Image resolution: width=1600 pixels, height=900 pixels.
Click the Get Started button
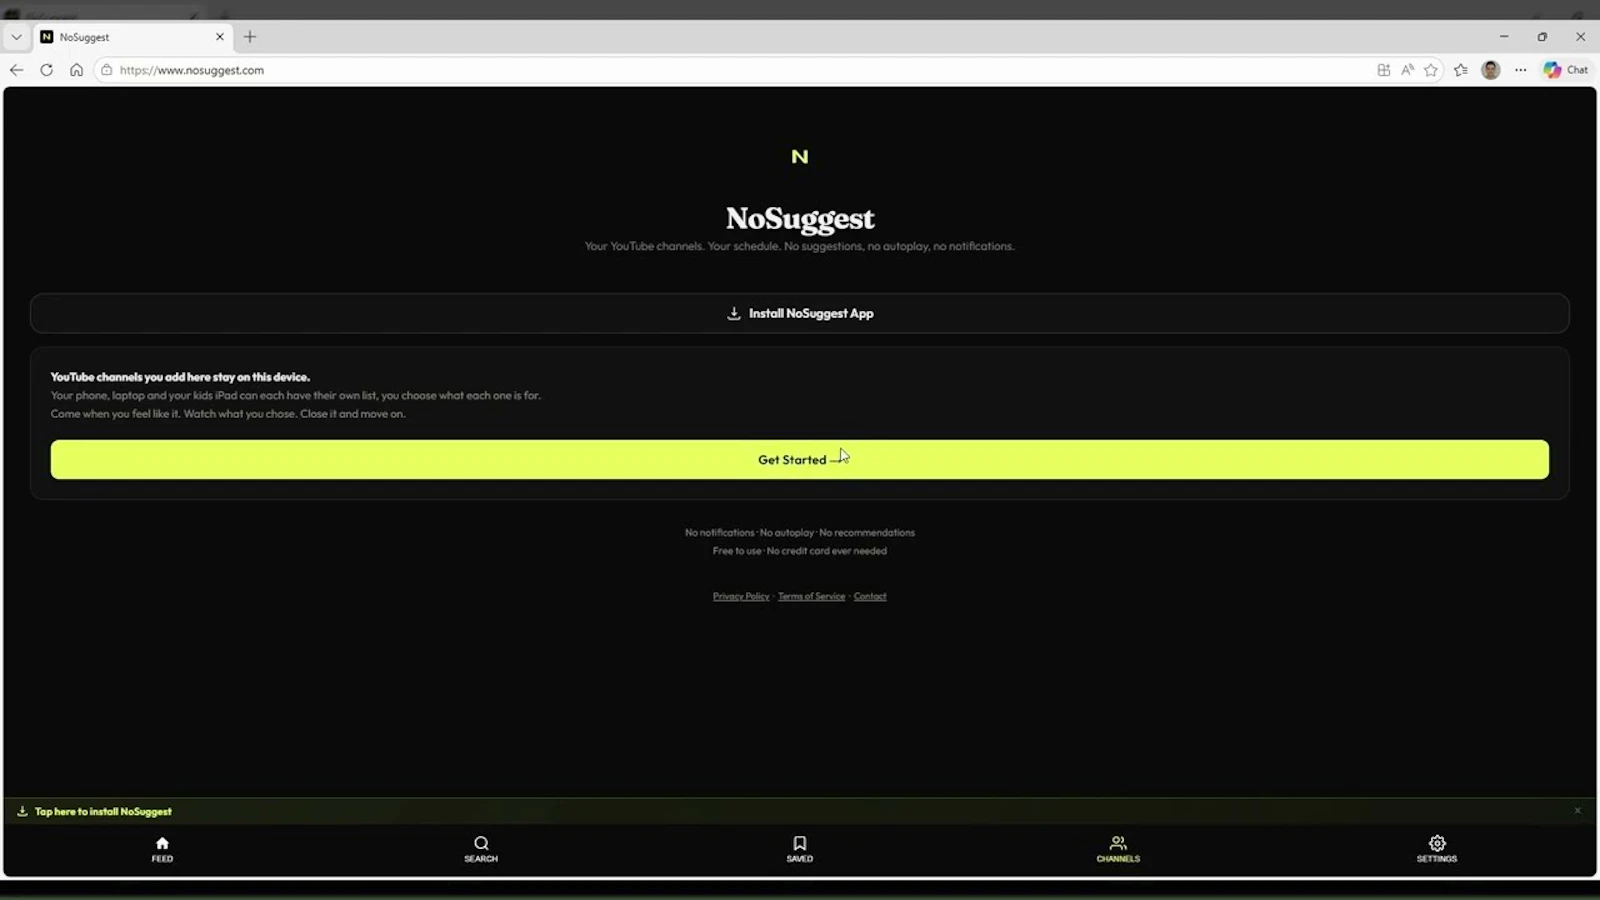(x=799, y=459)
